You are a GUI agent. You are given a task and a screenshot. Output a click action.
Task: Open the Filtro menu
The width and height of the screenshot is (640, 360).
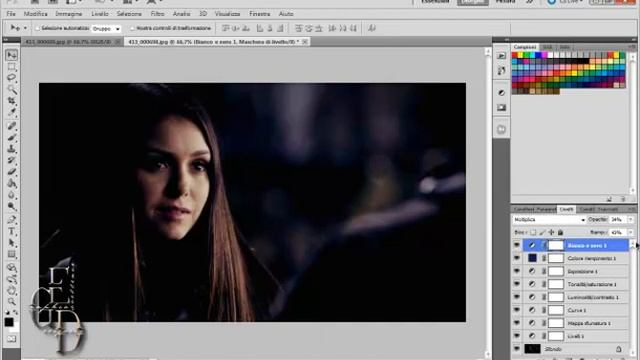tap(157, 14)
